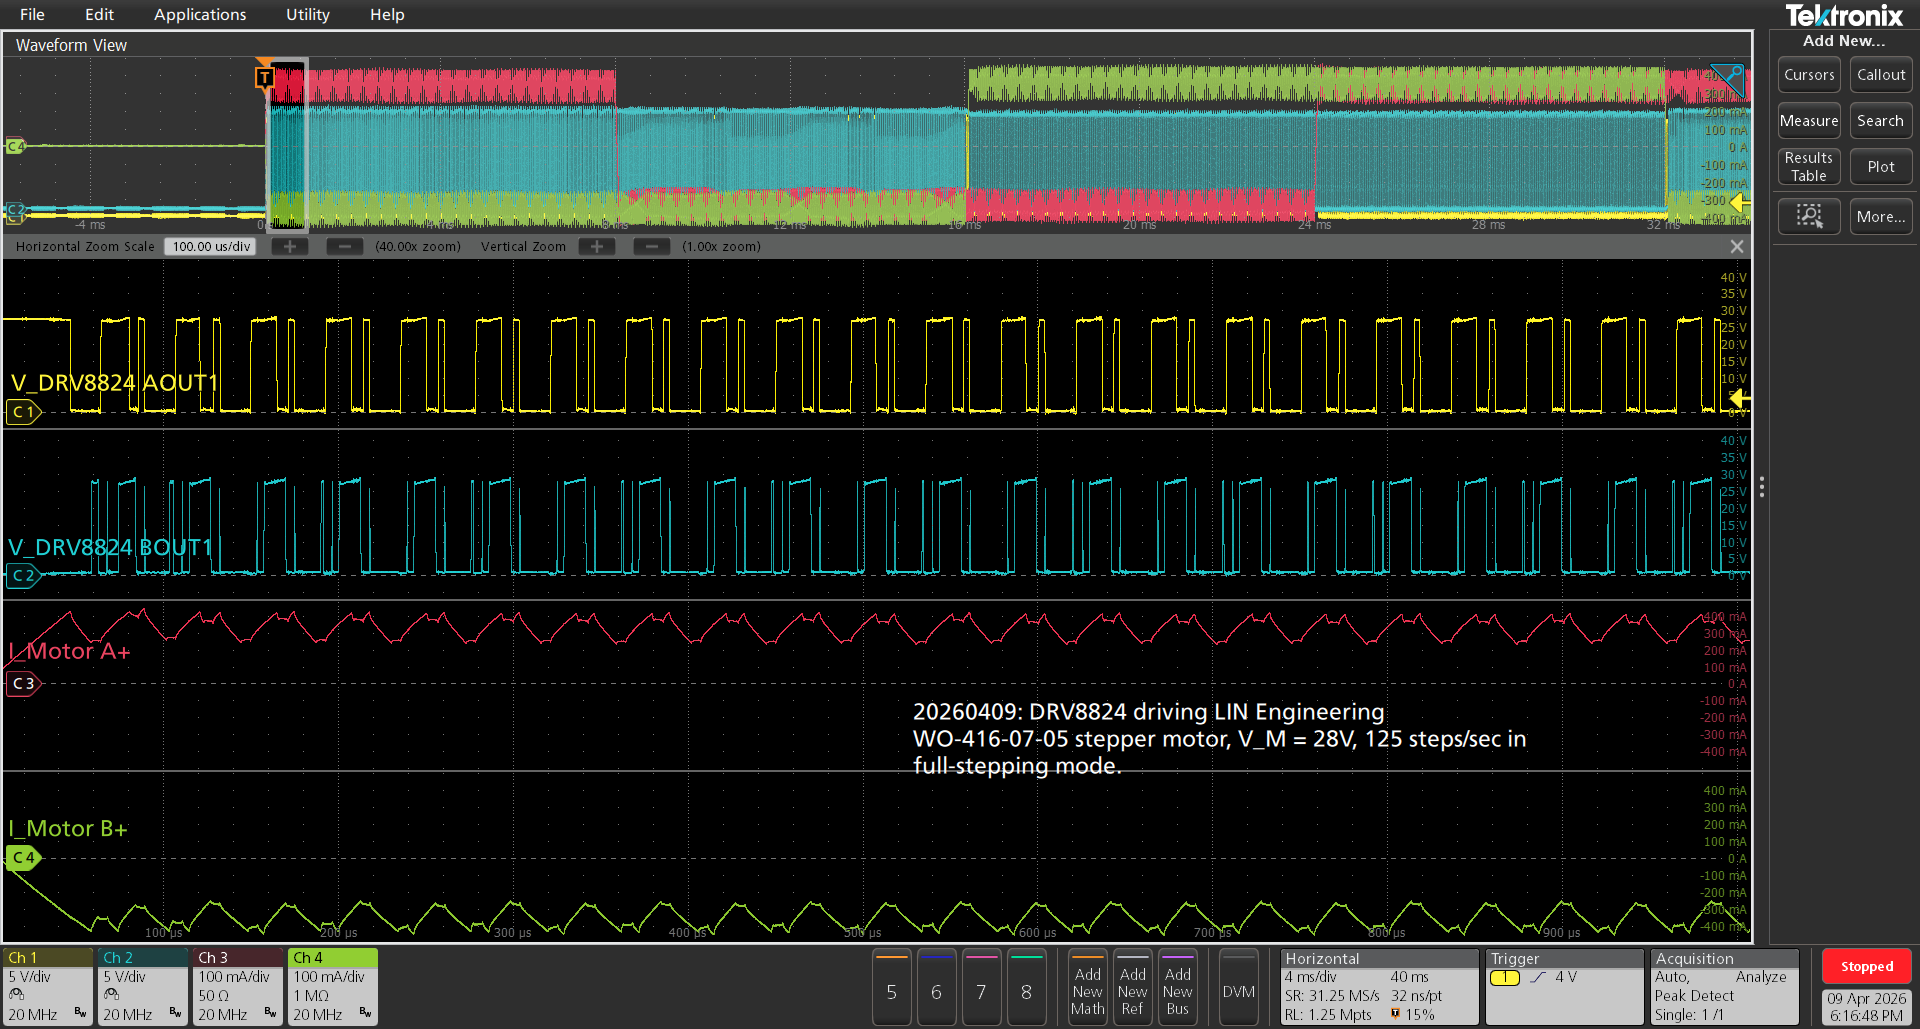Screen dimensions: 1920x1029
Task: Click the Ch 1 probe coupling icon
Action: pos(16,995)
